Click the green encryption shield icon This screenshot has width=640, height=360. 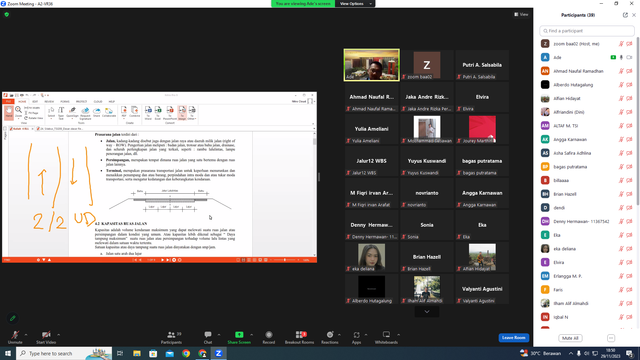pos(7,14)
